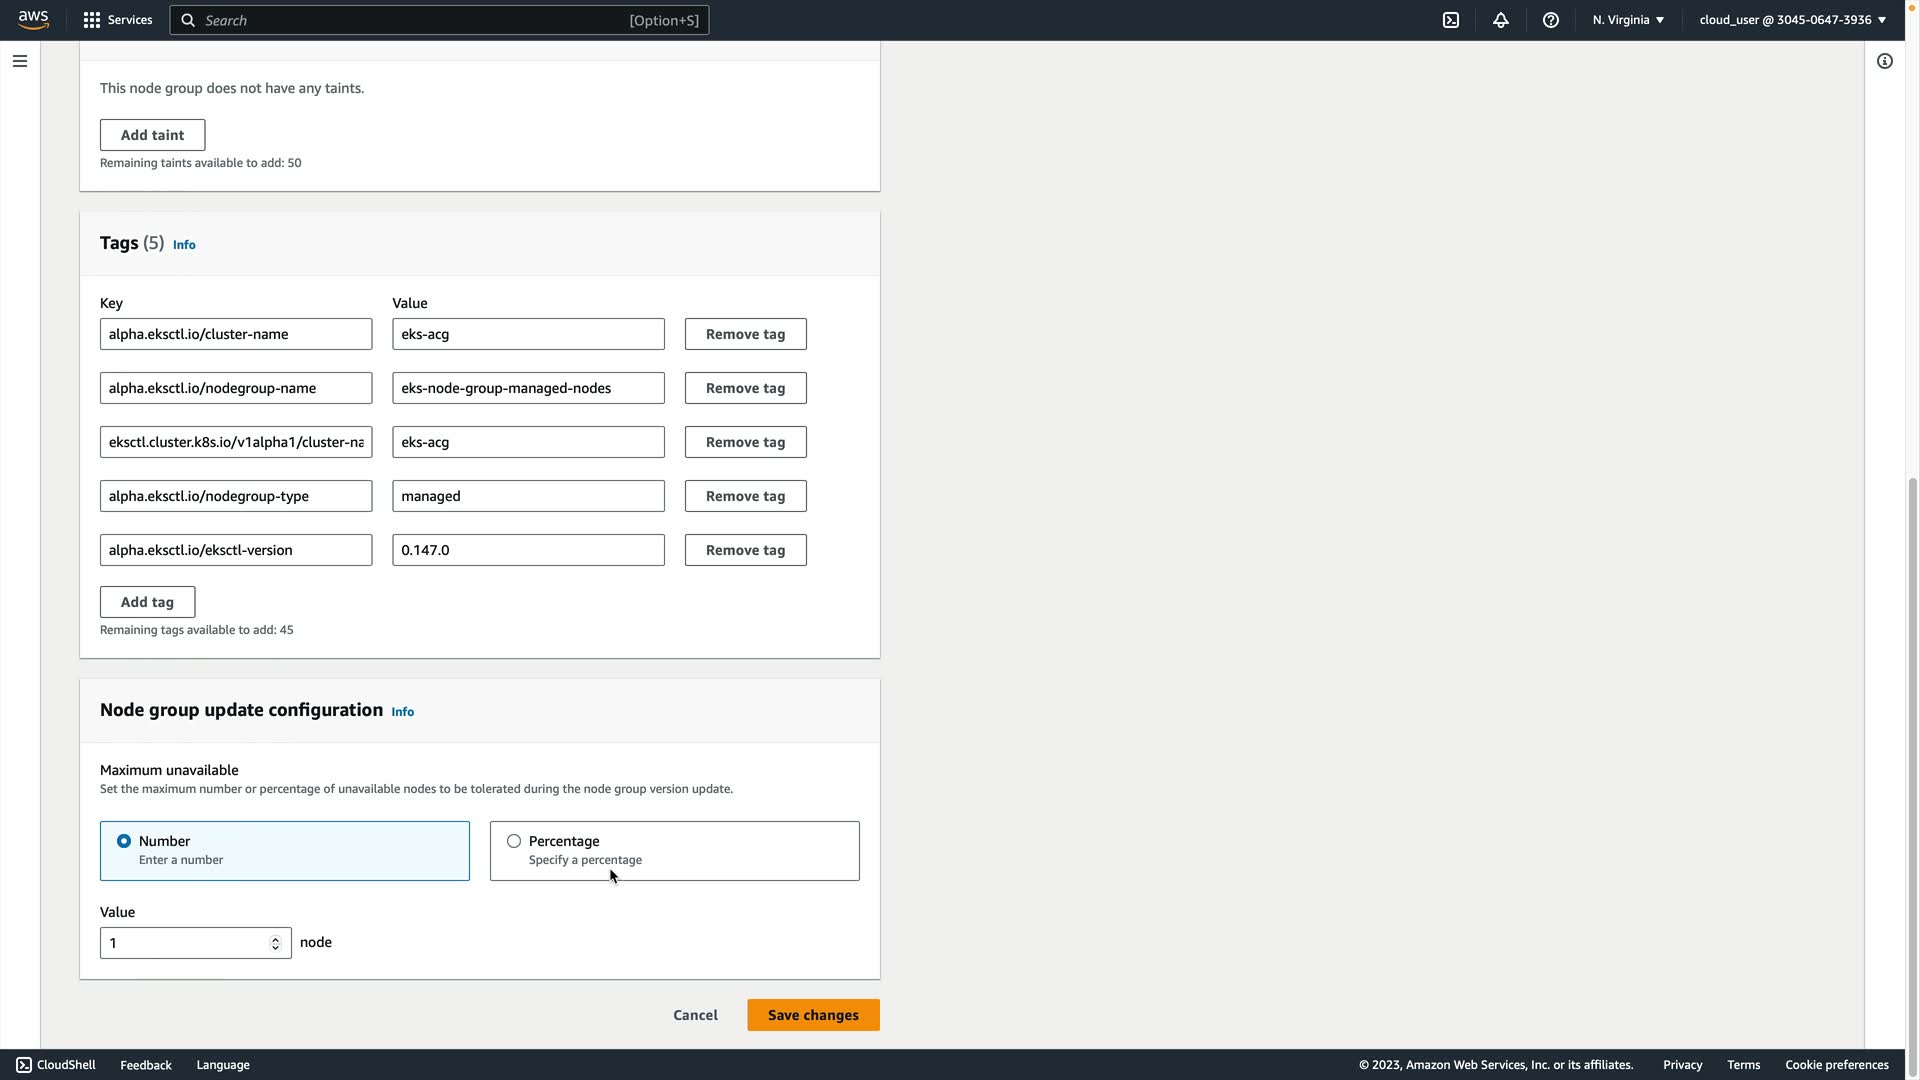Launch CloudShell from top bar icon
Screen dimensions: 1920x1080
1450,20
